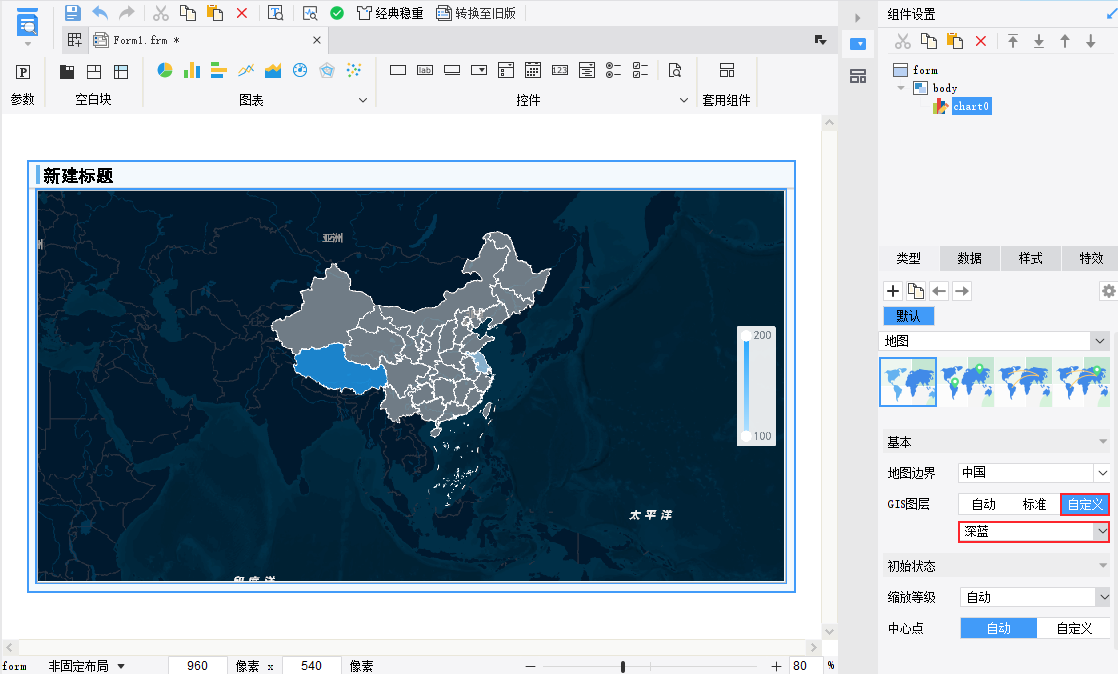Set GIS layer to 自动
The height and width of the screenshot is (674, 1118).
pos(983,504)
